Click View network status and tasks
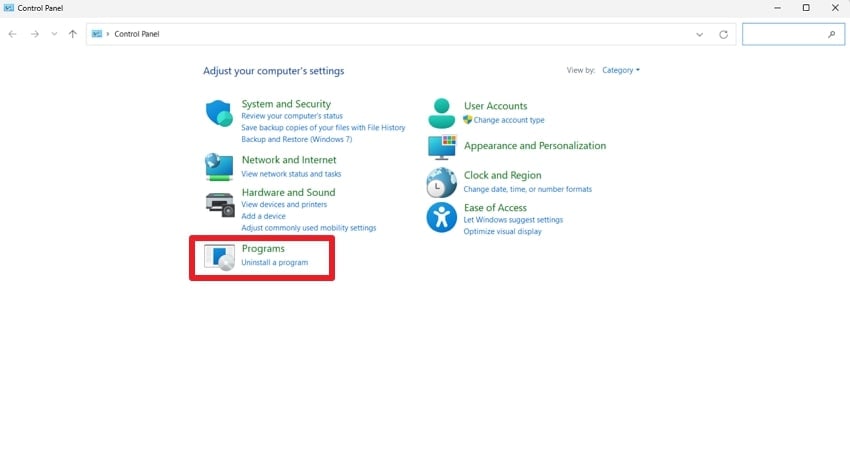Viewport: 850px width, 454px height. tap(291, 174)
